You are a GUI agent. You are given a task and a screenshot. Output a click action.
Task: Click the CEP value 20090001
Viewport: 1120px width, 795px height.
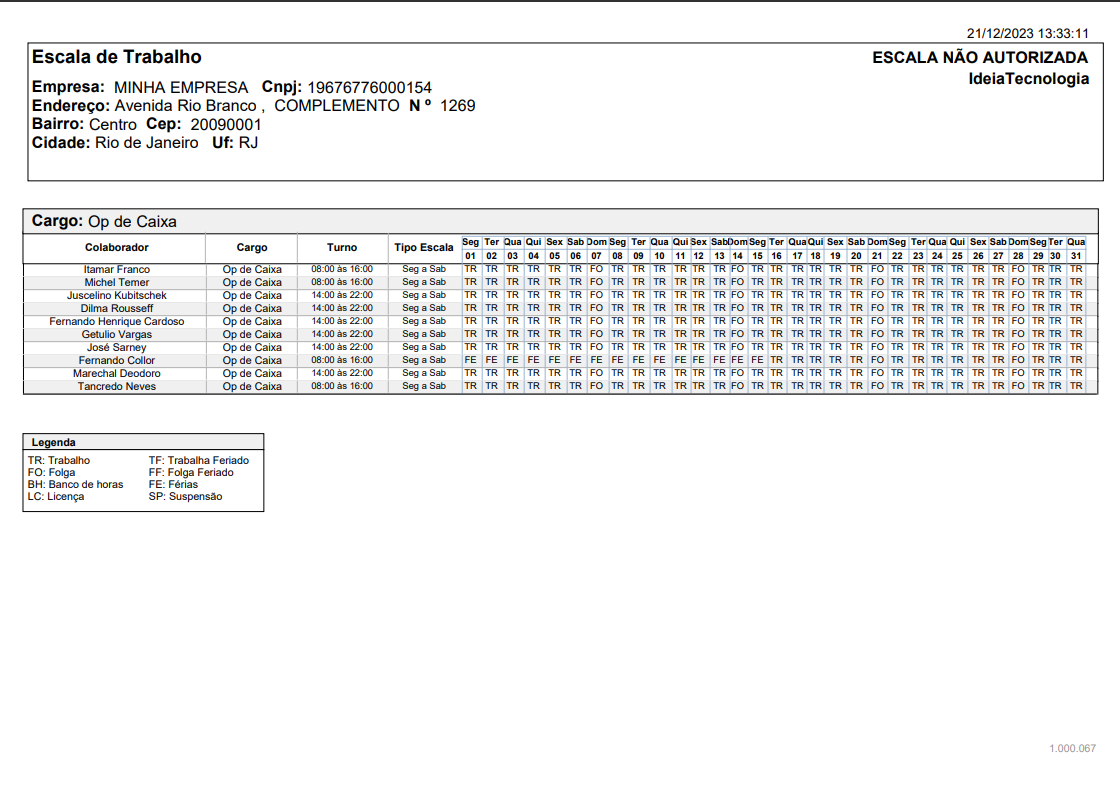coord(226,125)
